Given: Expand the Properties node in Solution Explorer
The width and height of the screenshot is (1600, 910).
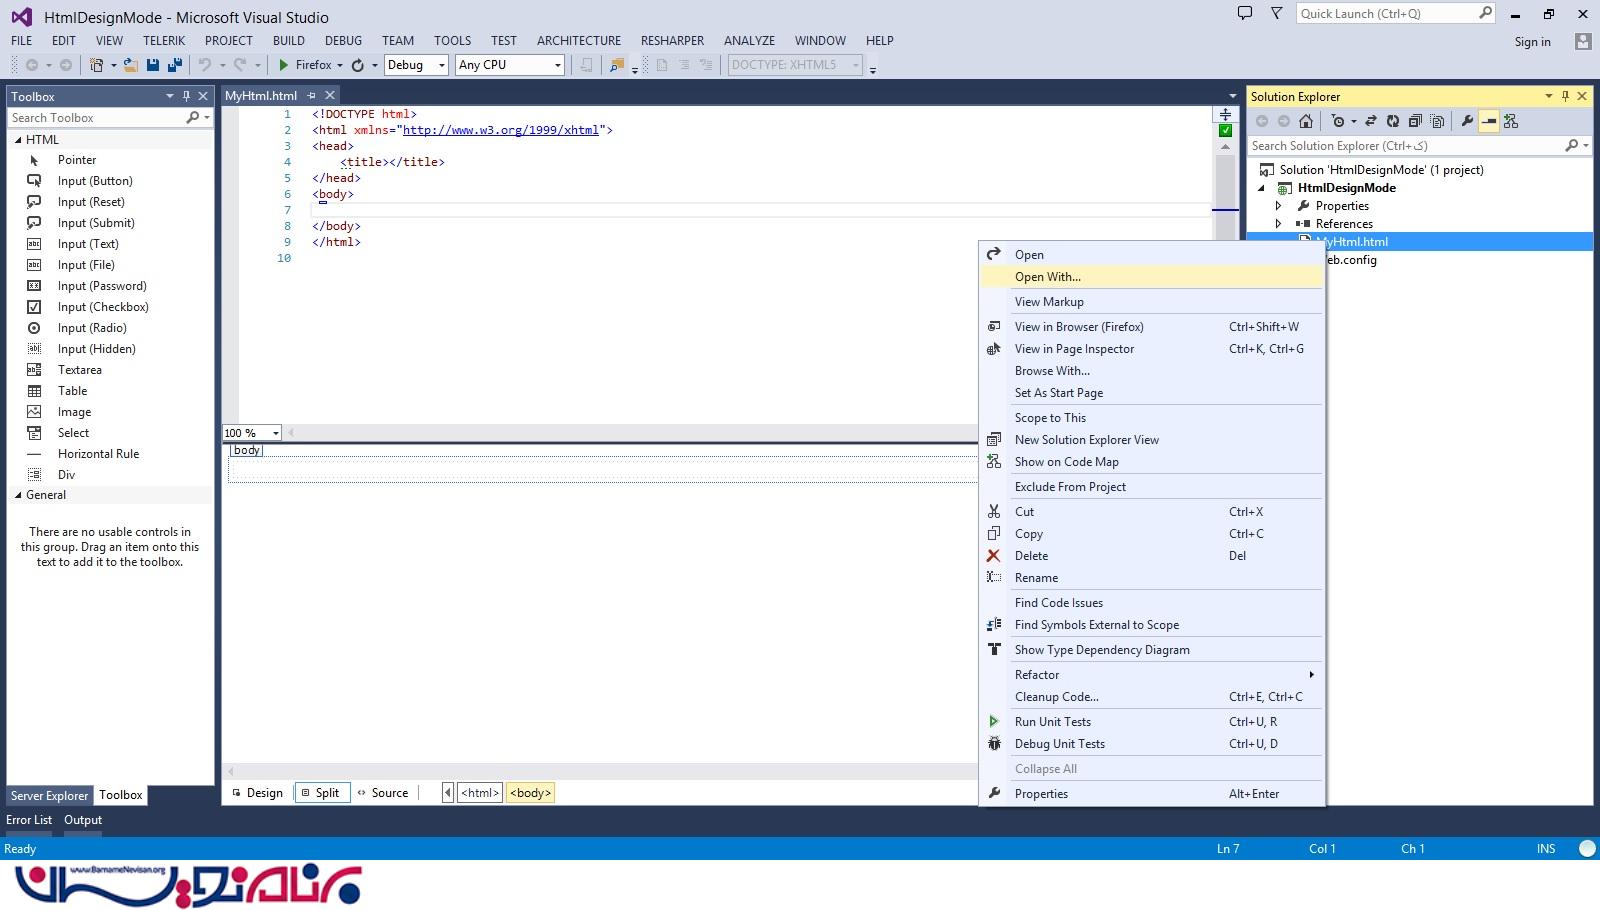Looking at the screenshot, I should (x=1278, y=206).
